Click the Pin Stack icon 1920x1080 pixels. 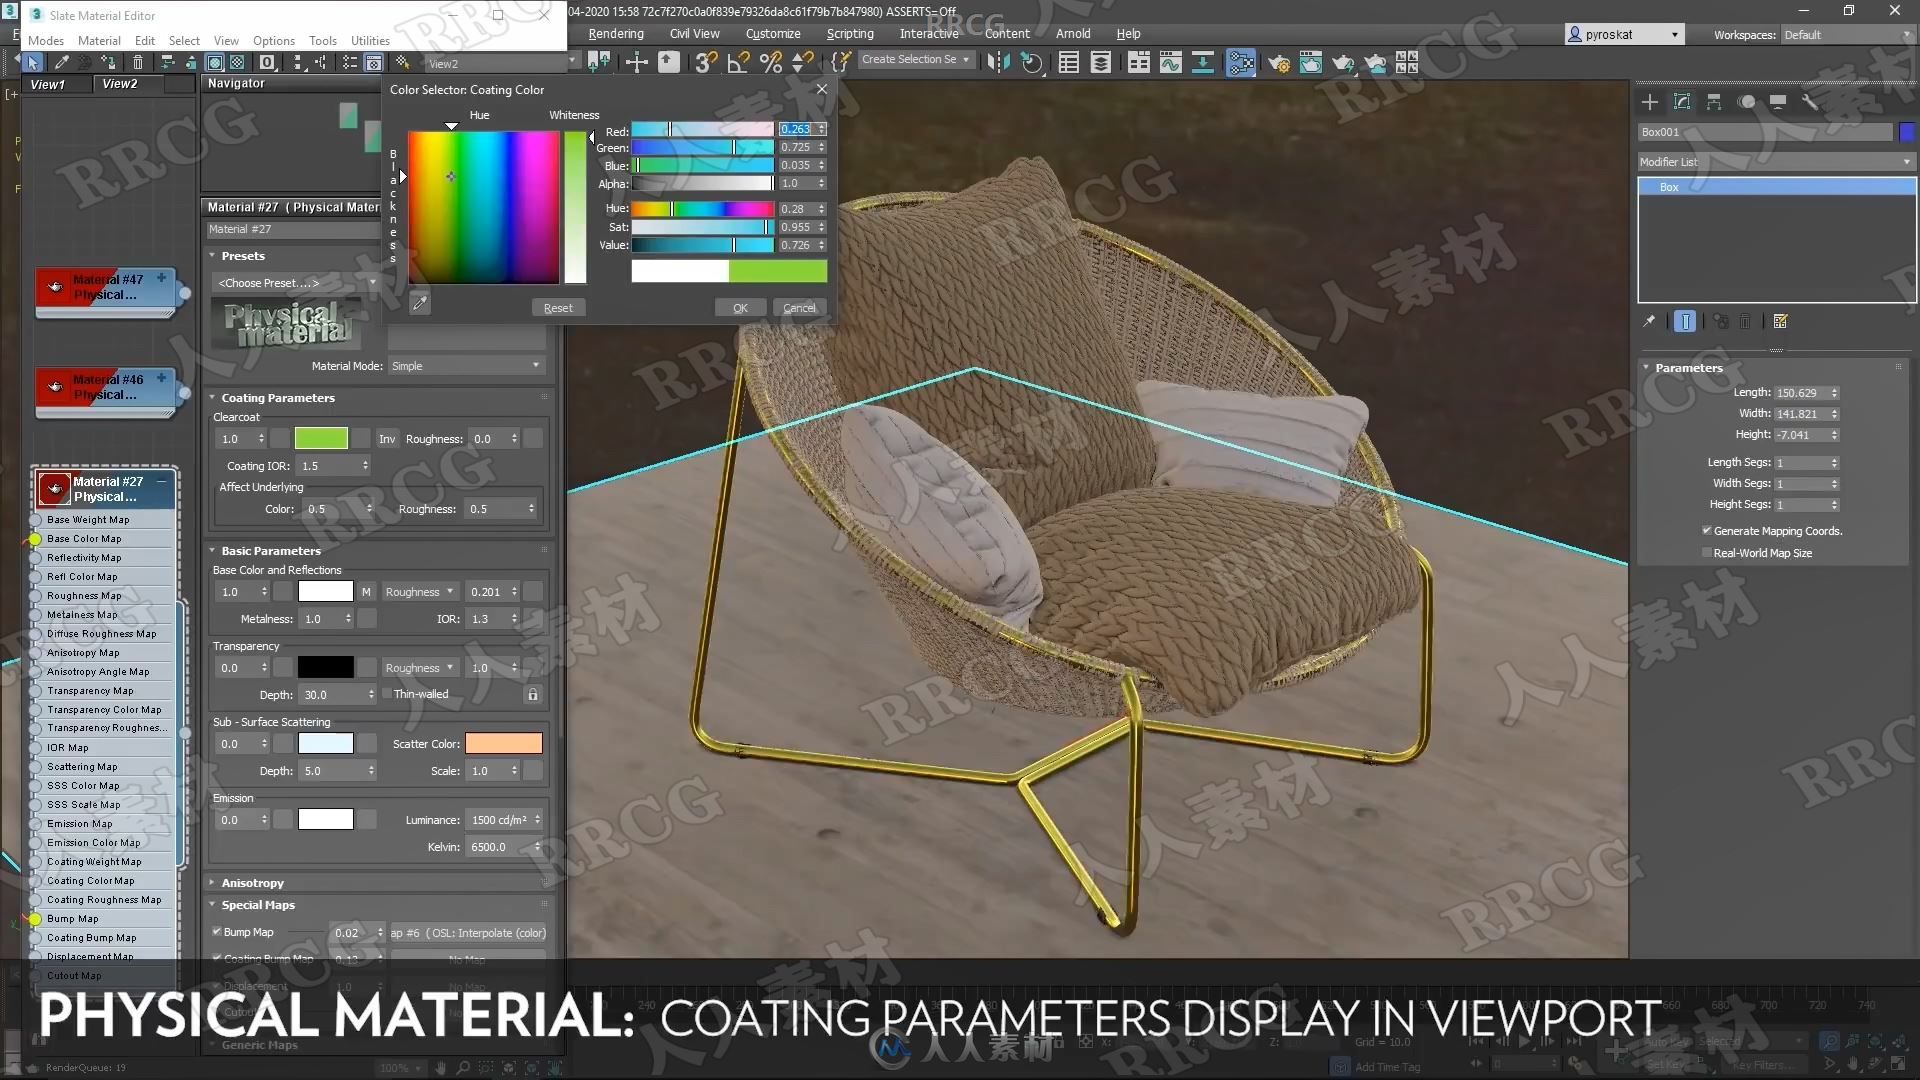1649,321
